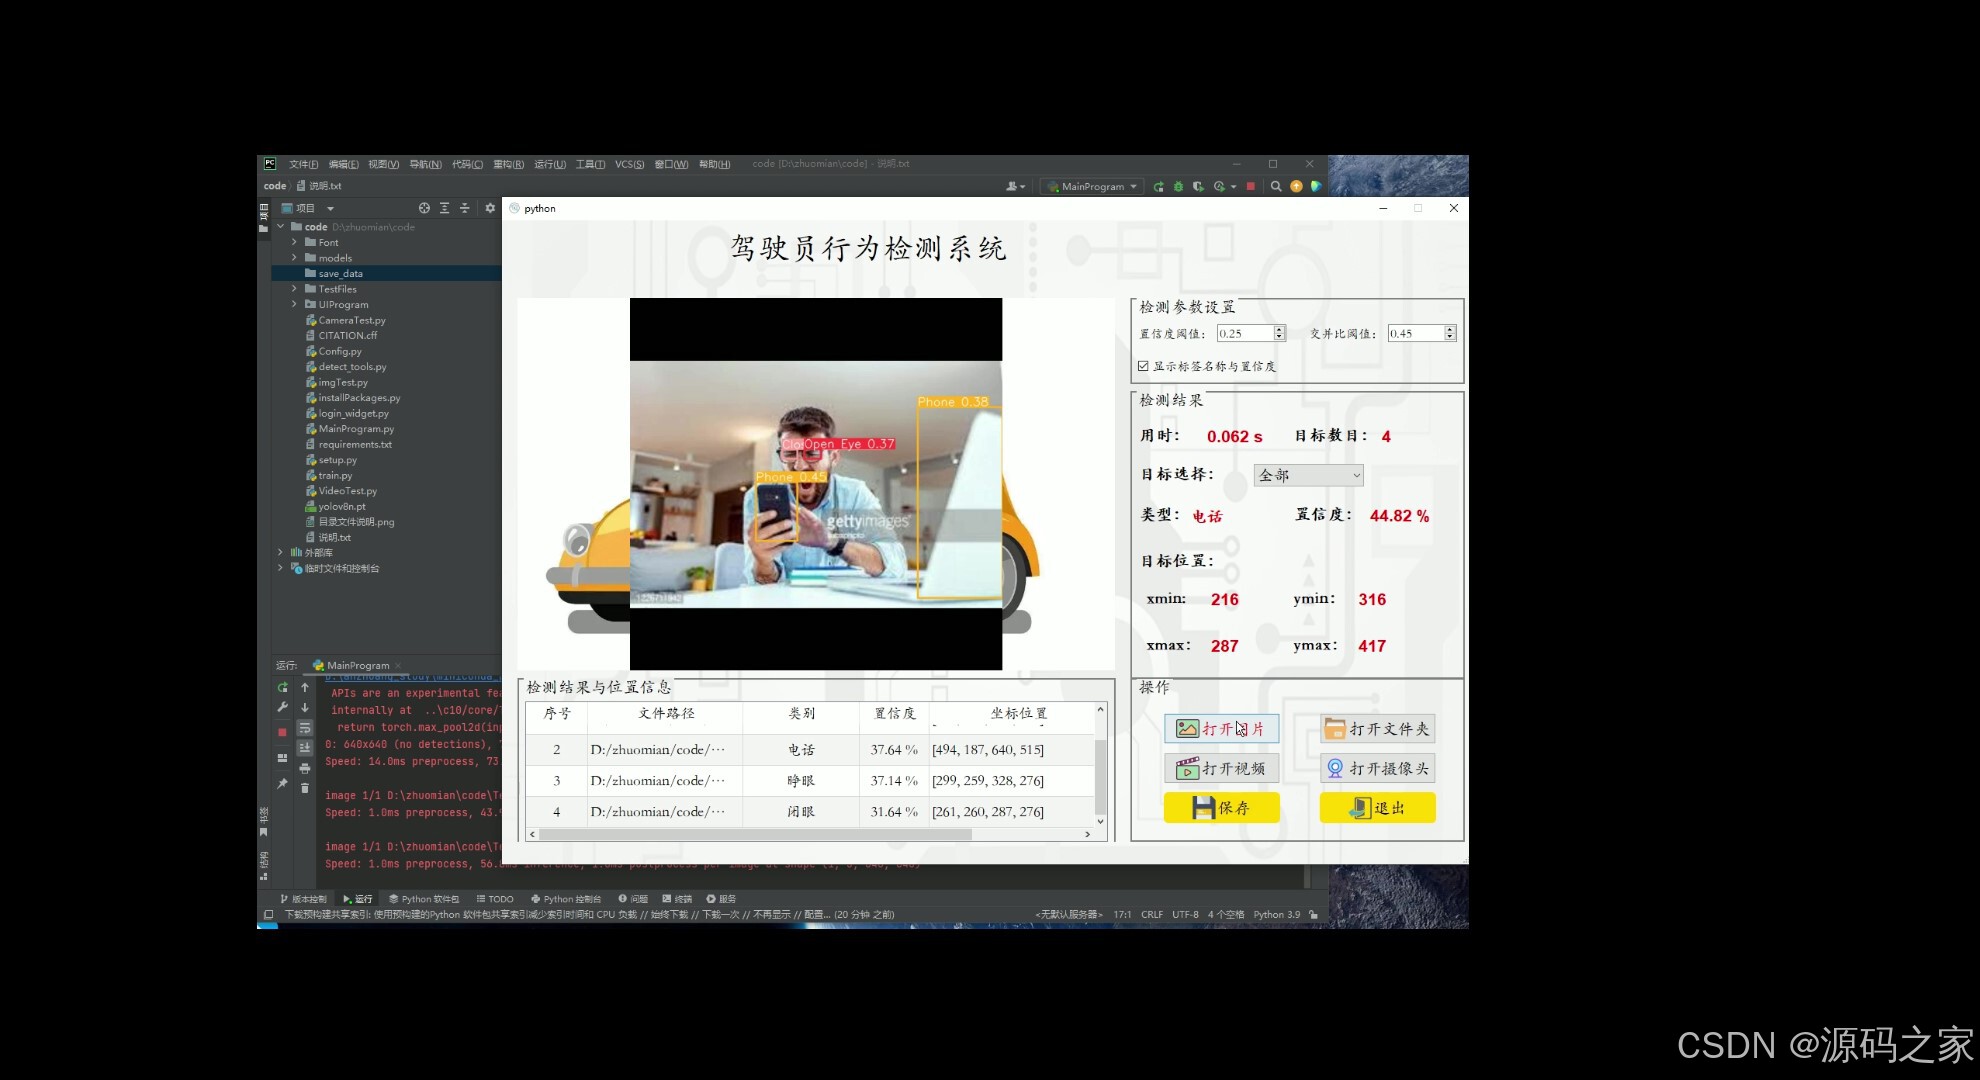This screenshot has height=1080, width=1980.
Task: Exit the app via the 退出 button
Action: 1377,807
